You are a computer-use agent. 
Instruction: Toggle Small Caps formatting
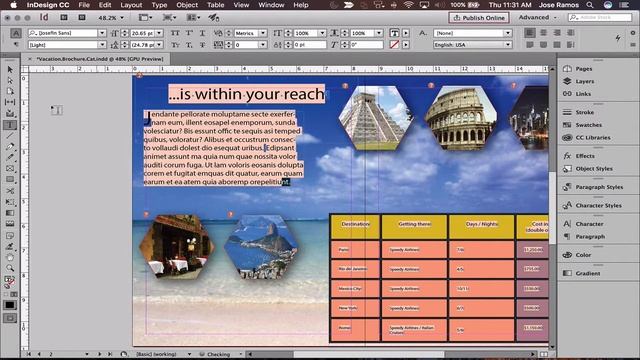(x=175, y=44)
